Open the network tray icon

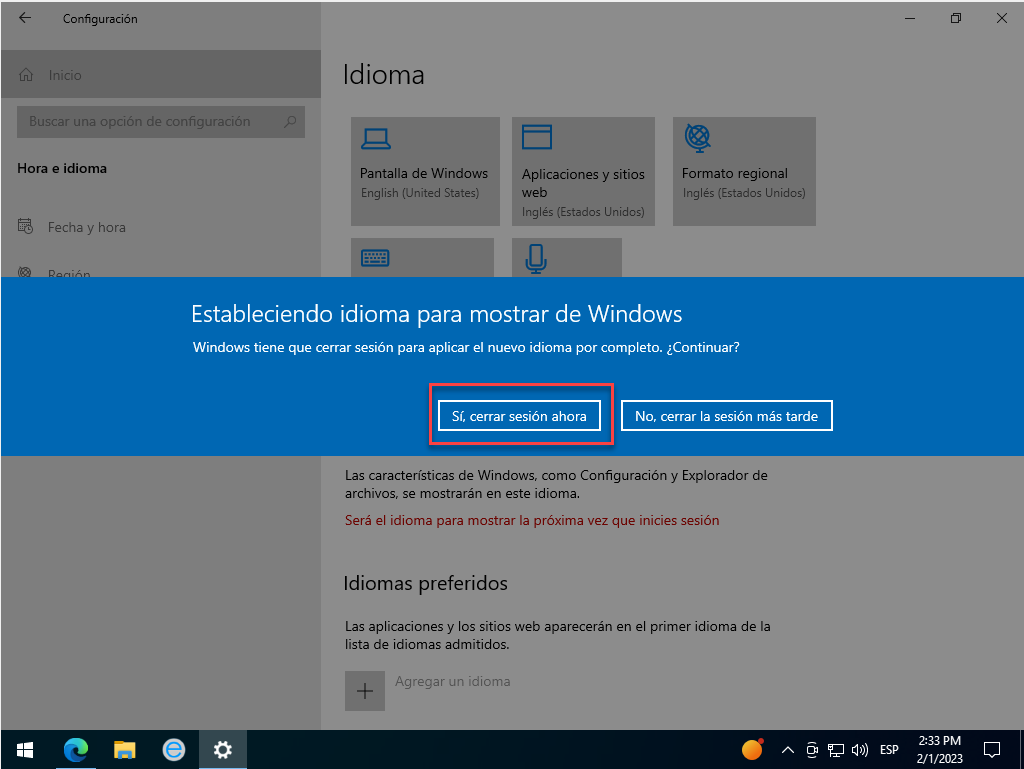point(836,750)
